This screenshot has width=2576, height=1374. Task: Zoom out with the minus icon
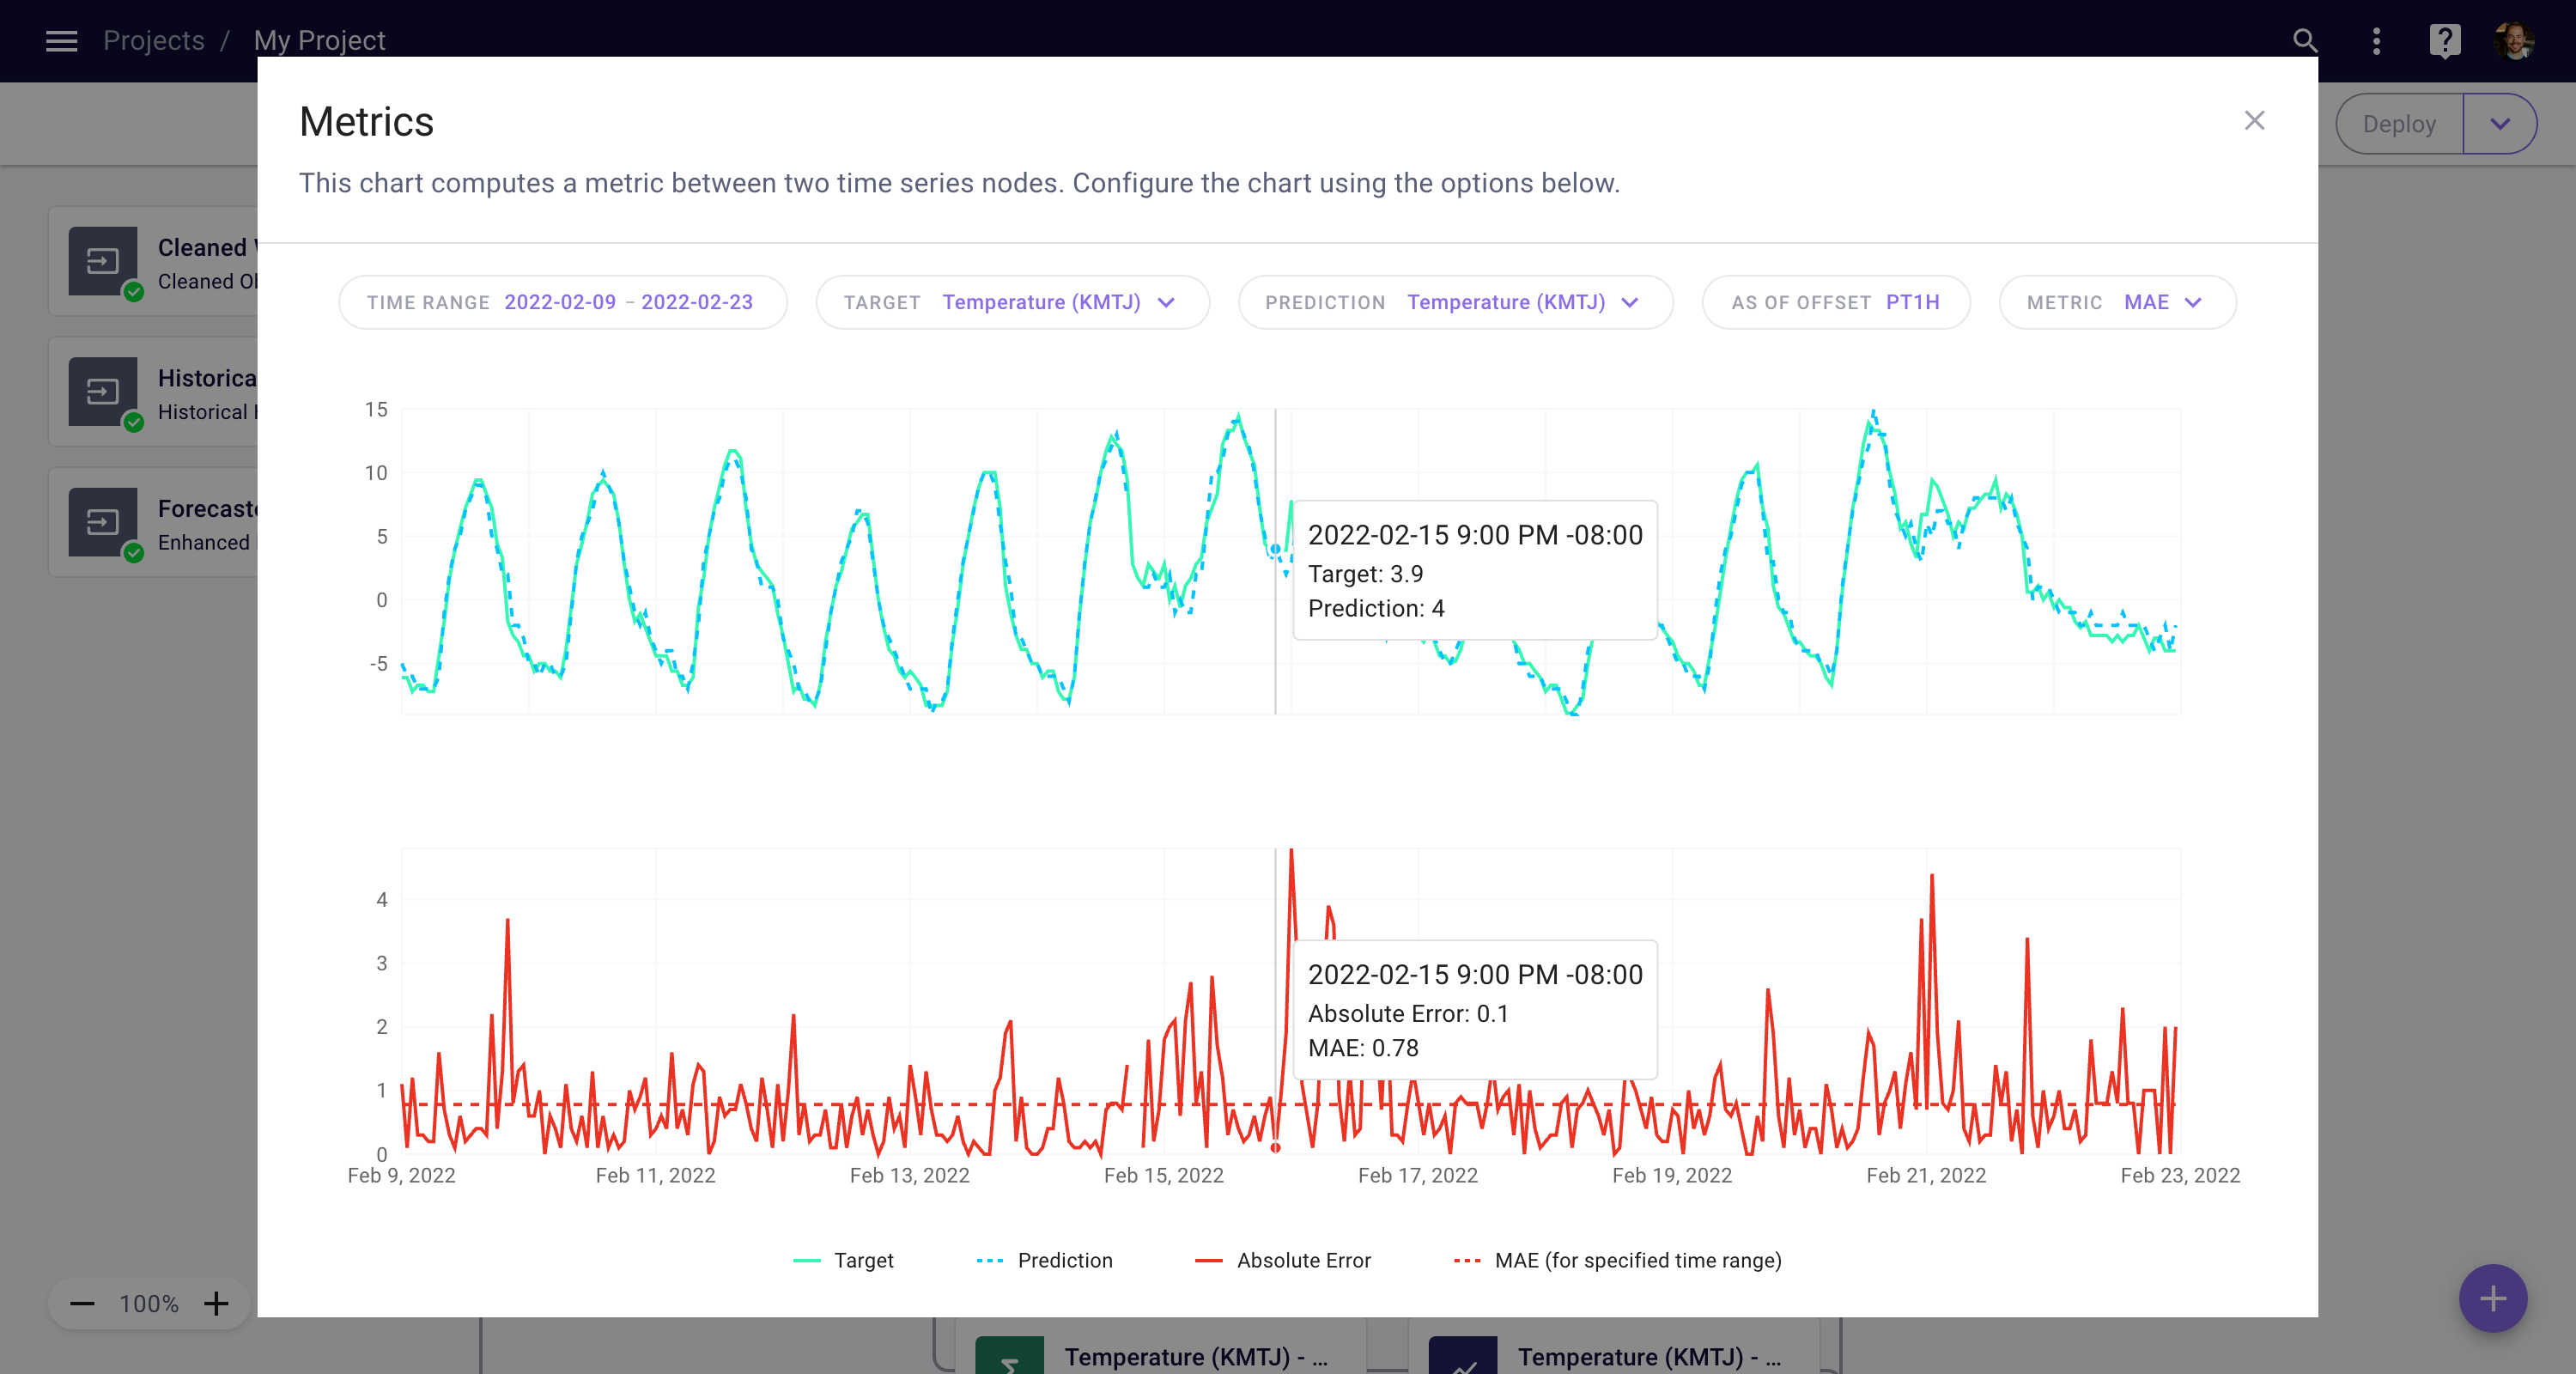82,1304
